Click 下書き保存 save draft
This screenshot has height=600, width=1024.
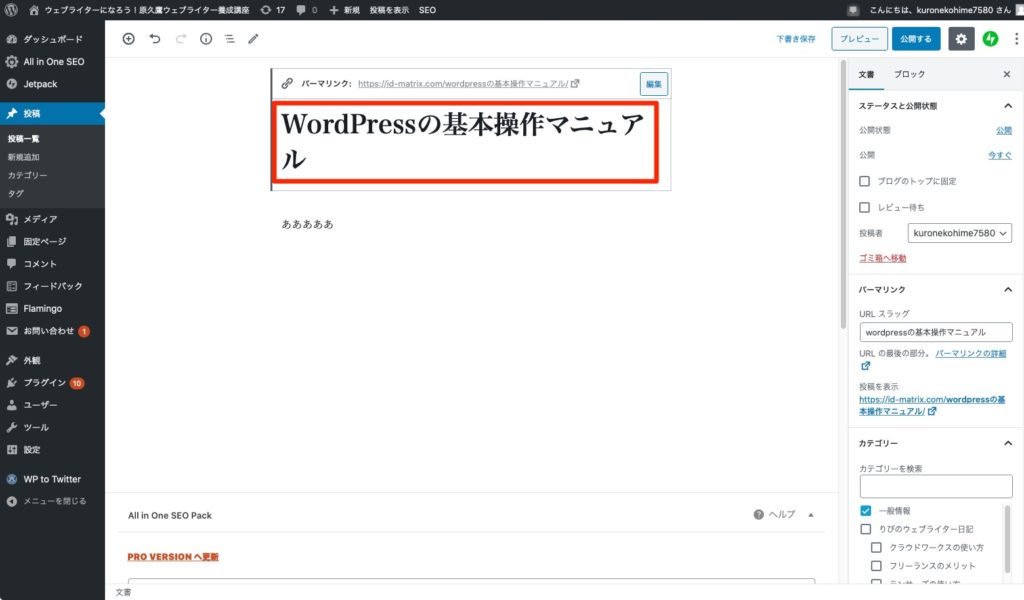[795, 39]
